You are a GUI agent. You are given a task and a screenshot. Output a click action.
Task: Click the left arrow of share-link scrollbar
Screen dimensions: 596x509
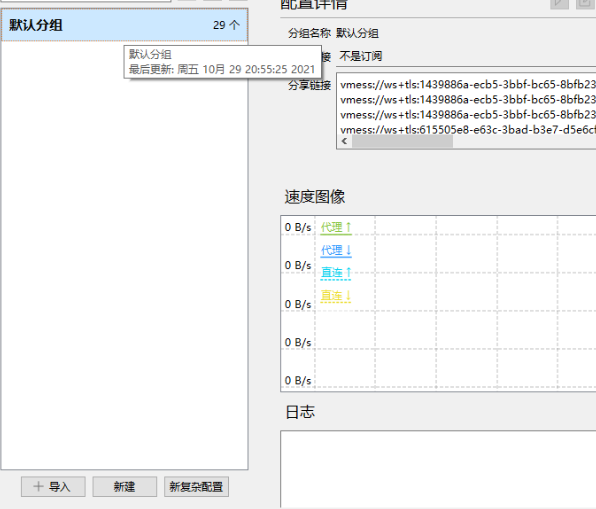(344, 141)
